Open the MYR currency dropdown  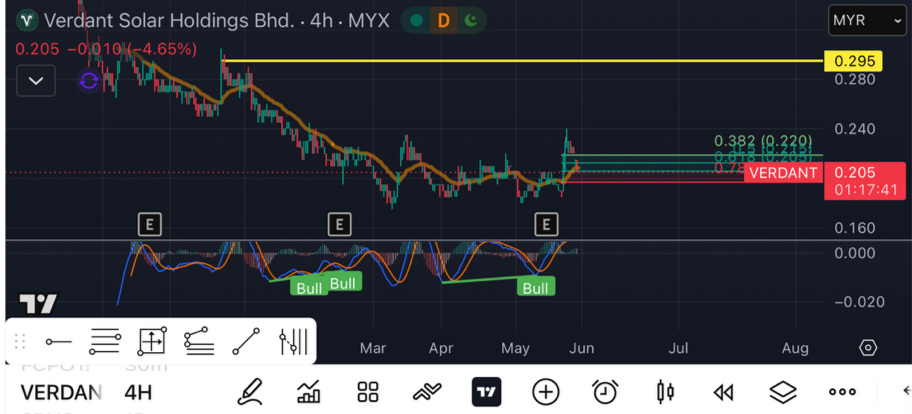coord(867,20)
